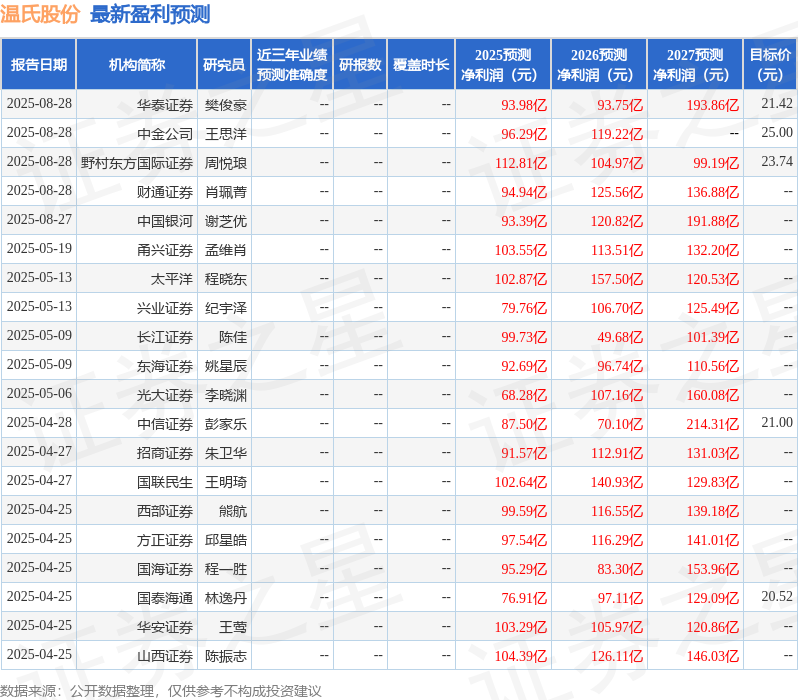Click the 温氏股份 title text
The width and height of the screenshot is (798, 700).
pyautogui.click(x=40, y=14)
